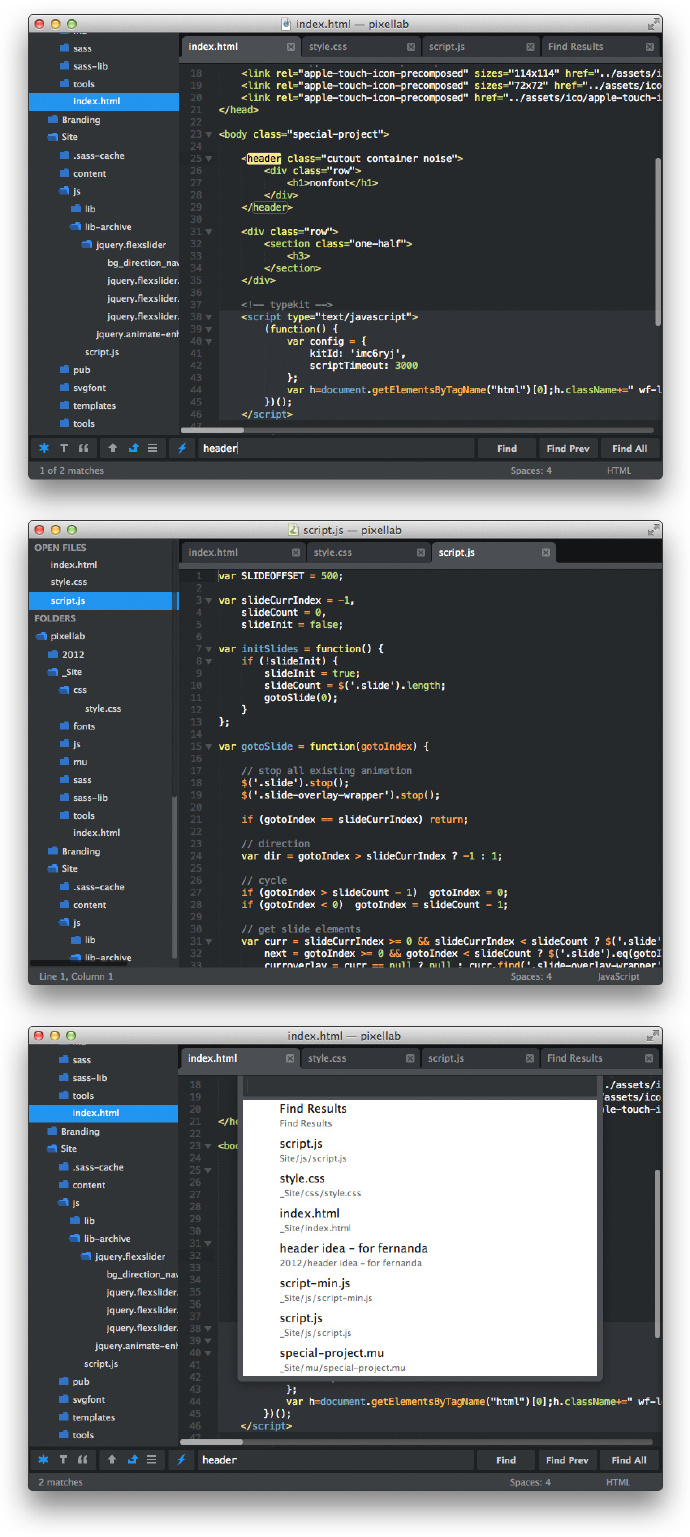The image size is (690, 1537).
Task: Toggle case sensitive option in the top find bar
Action: pos(63,449)
